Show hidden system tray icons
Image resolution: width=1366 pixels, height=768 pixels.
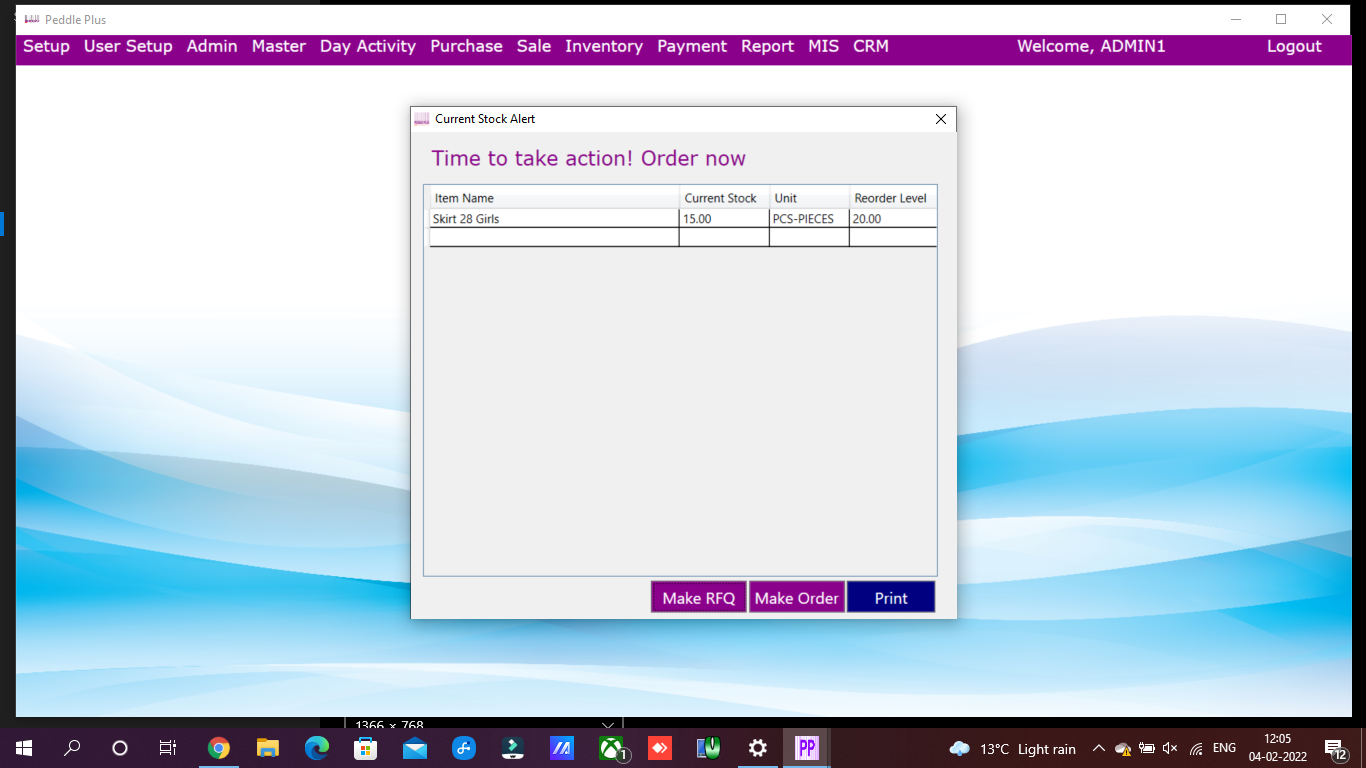click(x=1098, y=749)
